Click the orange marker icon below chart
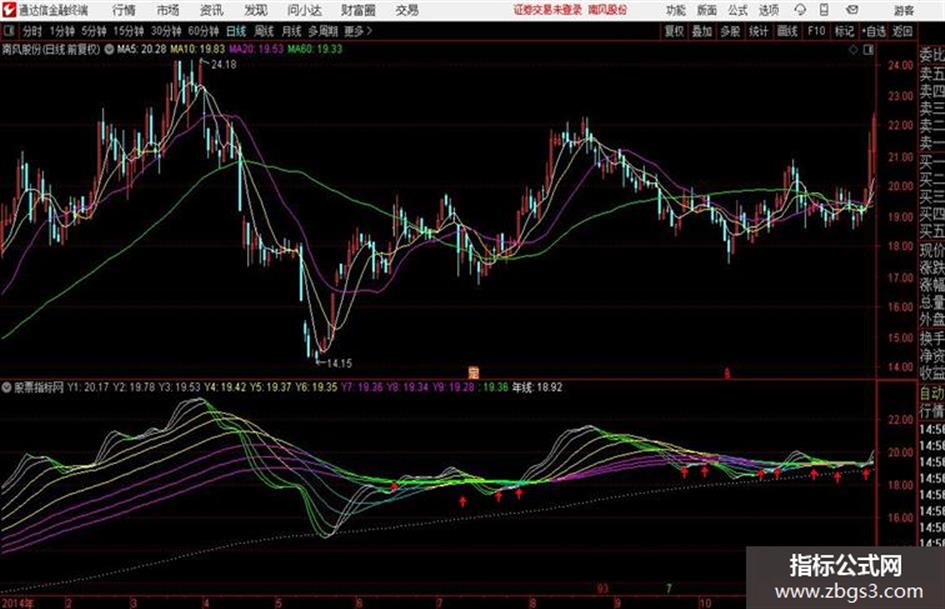945x609 pixels. [474, 373]
